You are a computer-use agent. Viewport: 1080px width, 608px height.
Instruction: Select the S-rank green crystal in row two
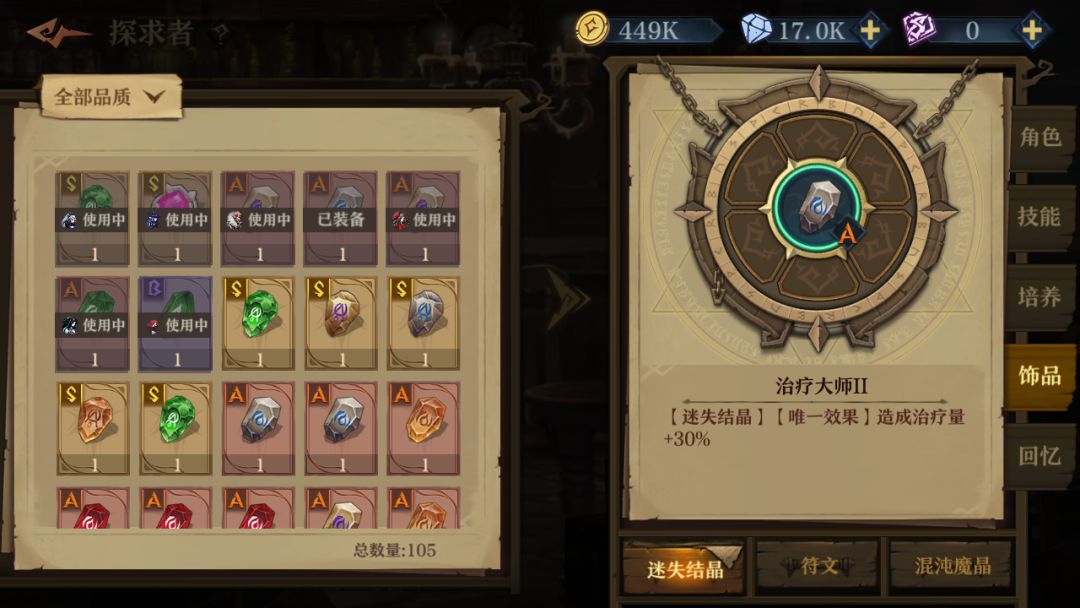(x=258, y=323)
